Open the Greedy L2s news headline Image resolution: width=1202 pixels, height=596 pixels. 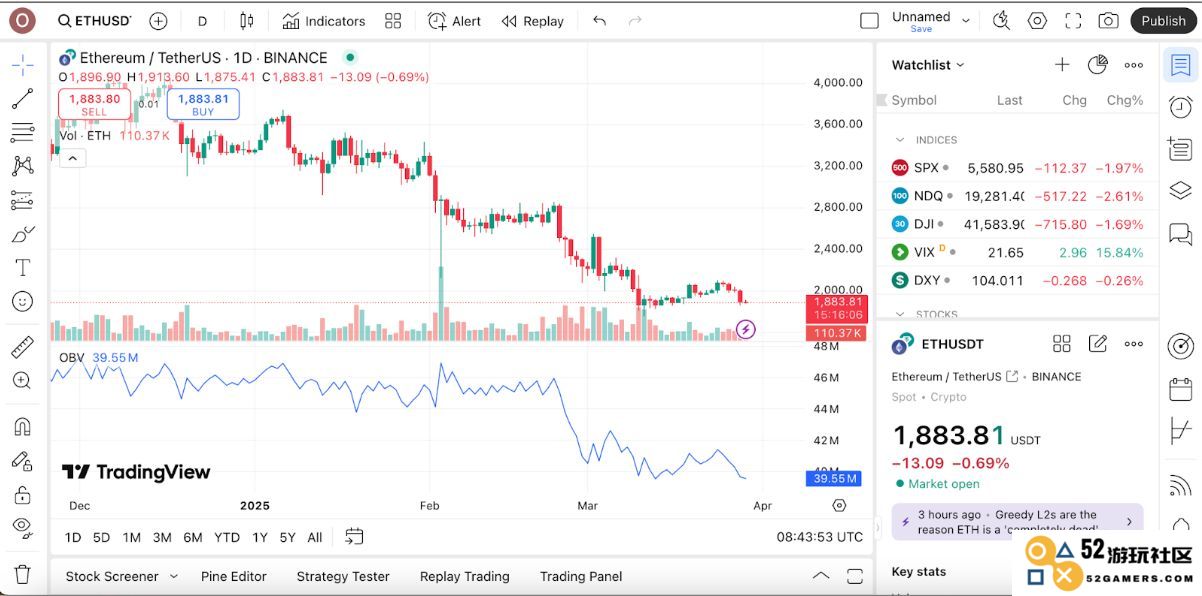(1017, 521)
